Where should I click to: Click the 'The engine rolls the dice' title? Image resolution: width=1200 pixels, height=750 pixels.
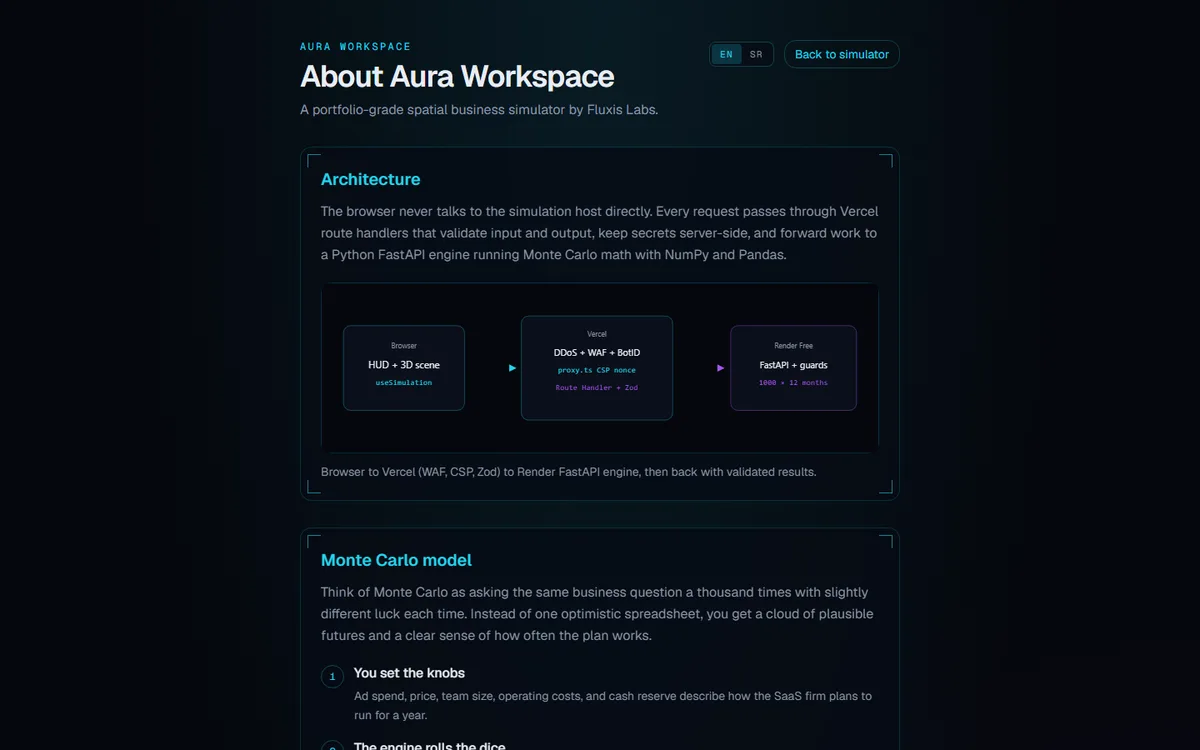(430, 746)
